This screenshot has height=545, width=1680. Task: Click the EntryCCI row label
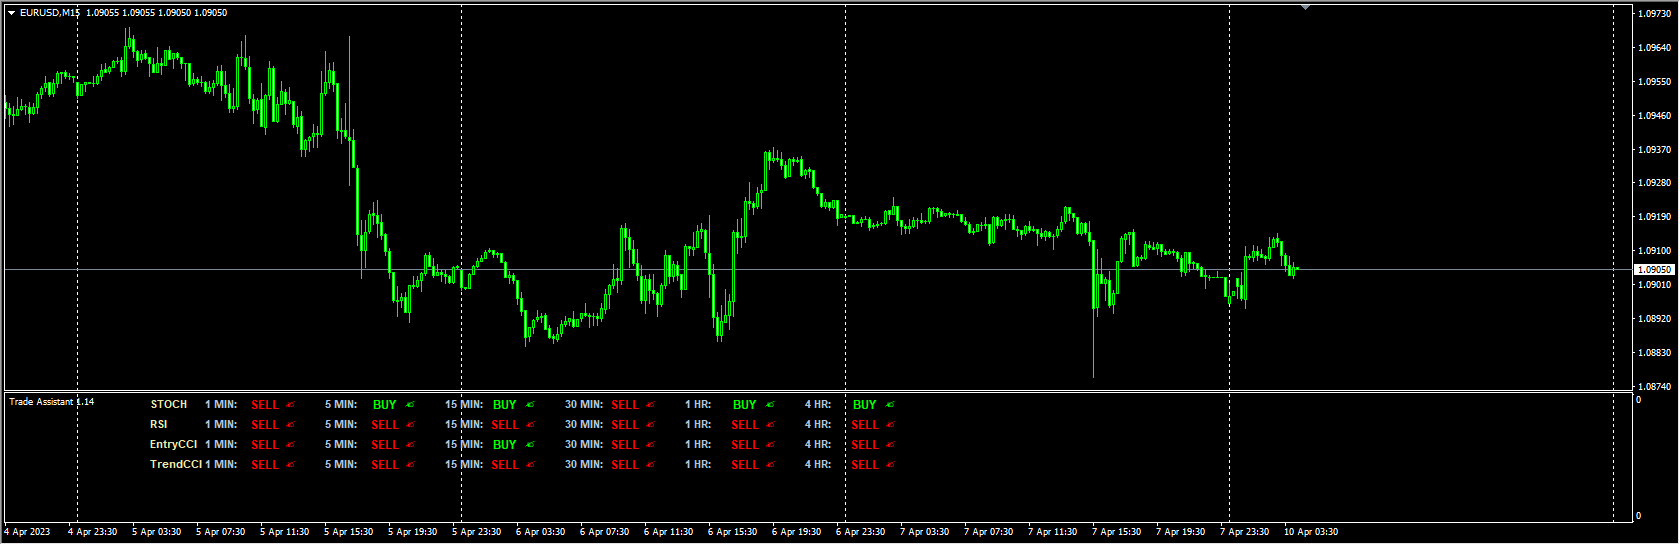click(x=173, y=445)
